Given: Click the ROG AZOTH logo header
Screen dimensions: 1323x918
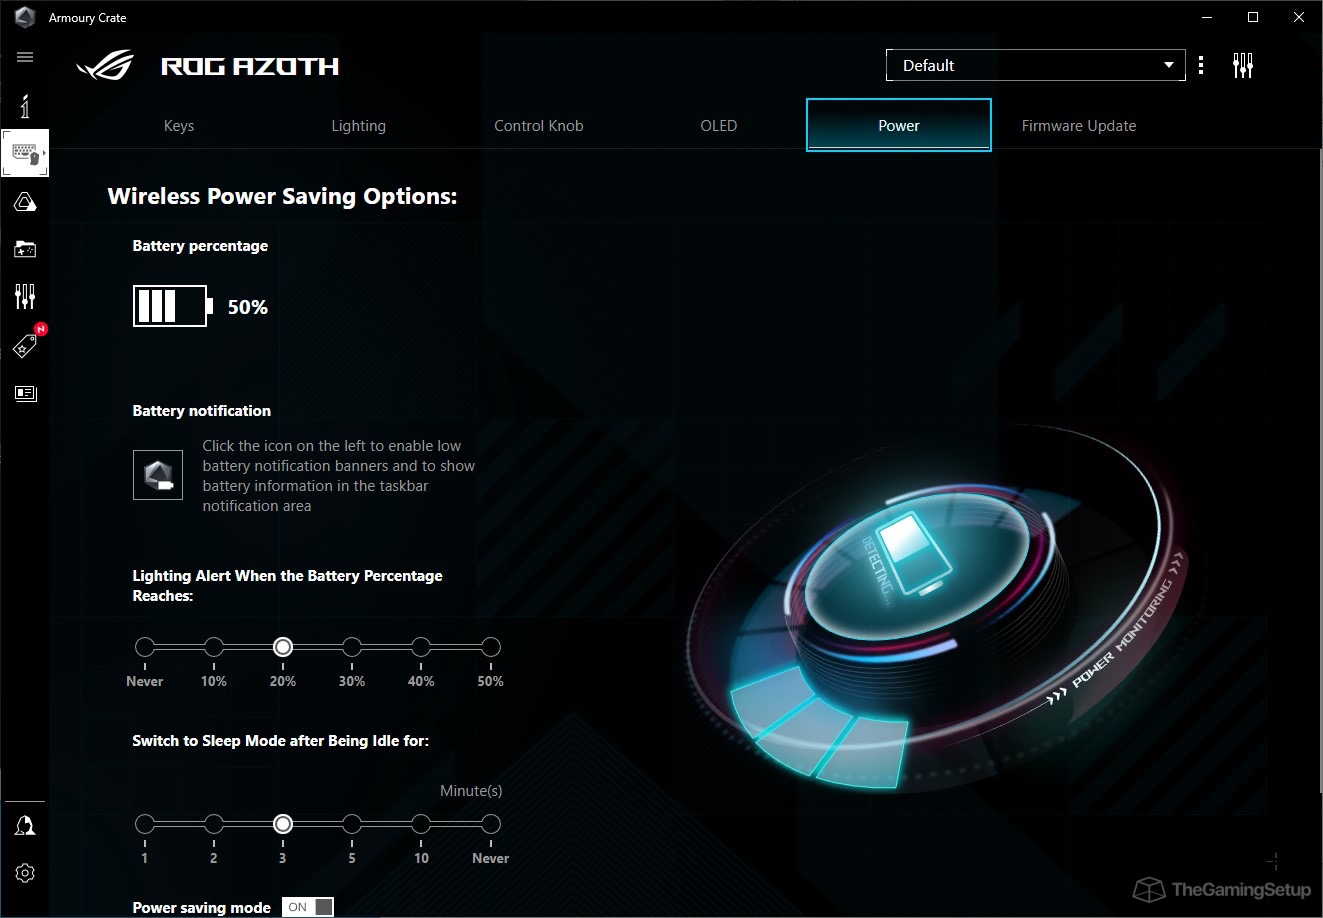Looking at the screenshot, I should click(x=207, y=65).
